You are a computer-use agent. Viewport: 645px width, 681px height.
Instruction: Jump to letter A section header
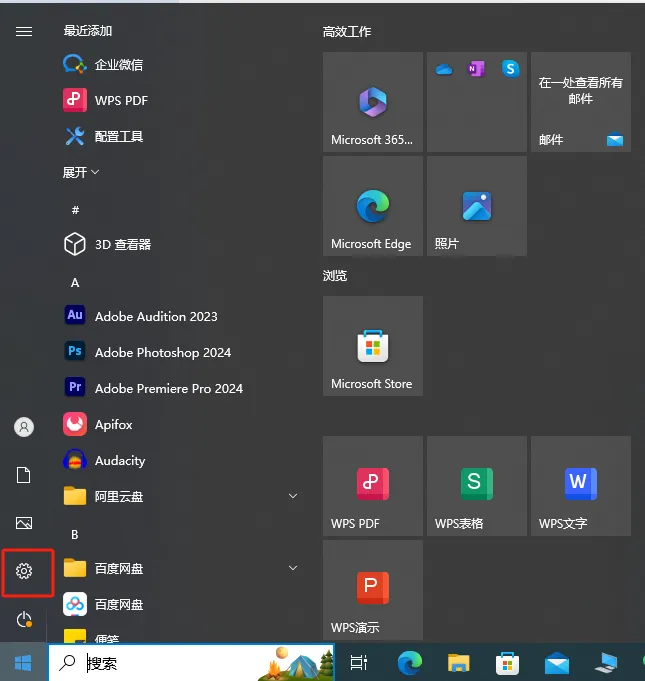click(x=75, y=283)
